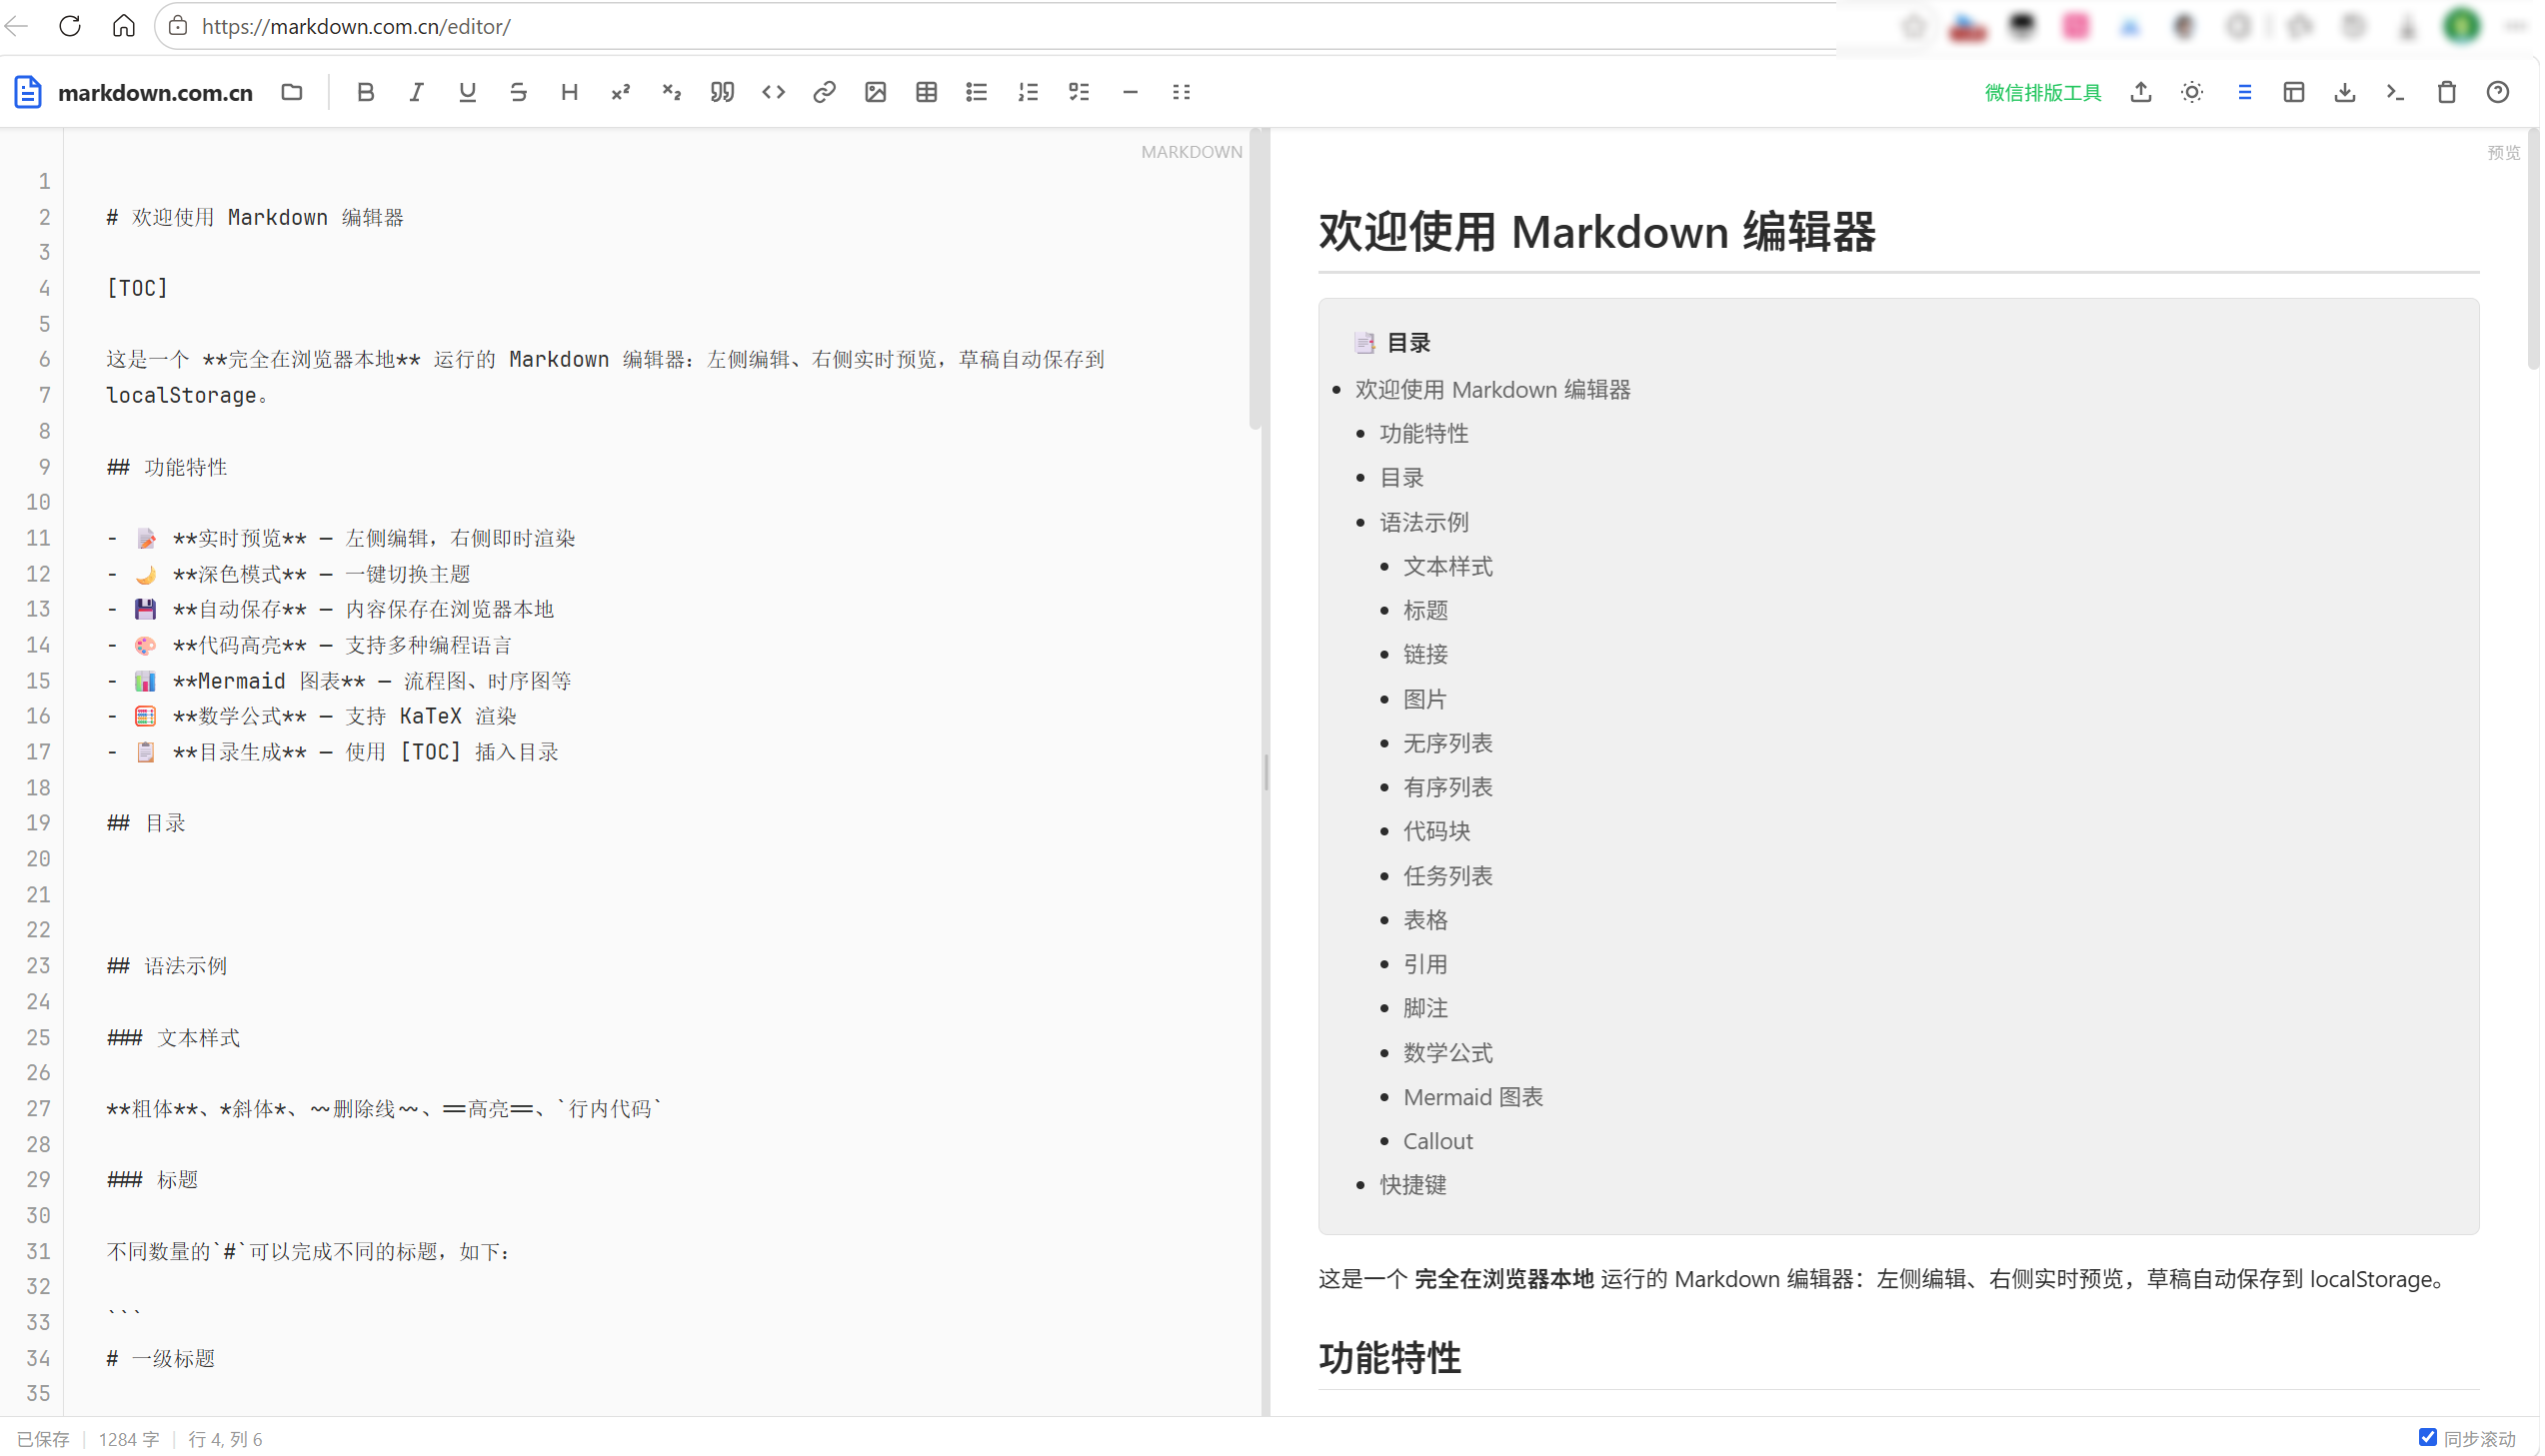This screenshot has width=2545, height=1456.
Task: Click the editor pane vertical scrollbar
Action: click(x=1256, y=280)
